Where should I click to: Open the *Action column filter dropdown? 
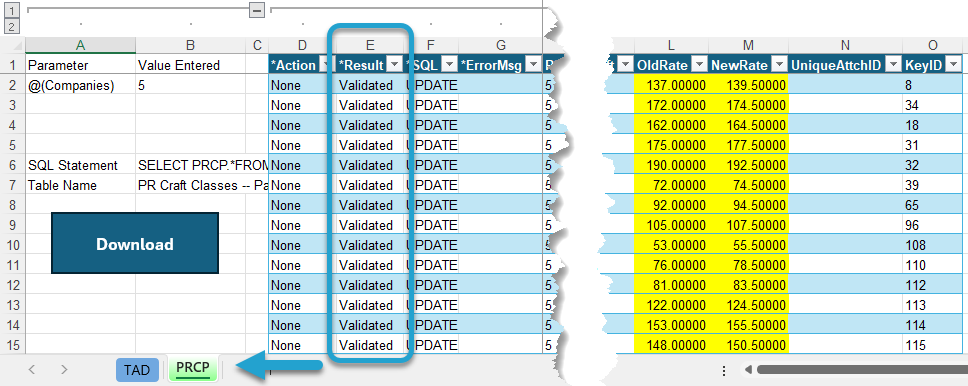coord(325,65)
